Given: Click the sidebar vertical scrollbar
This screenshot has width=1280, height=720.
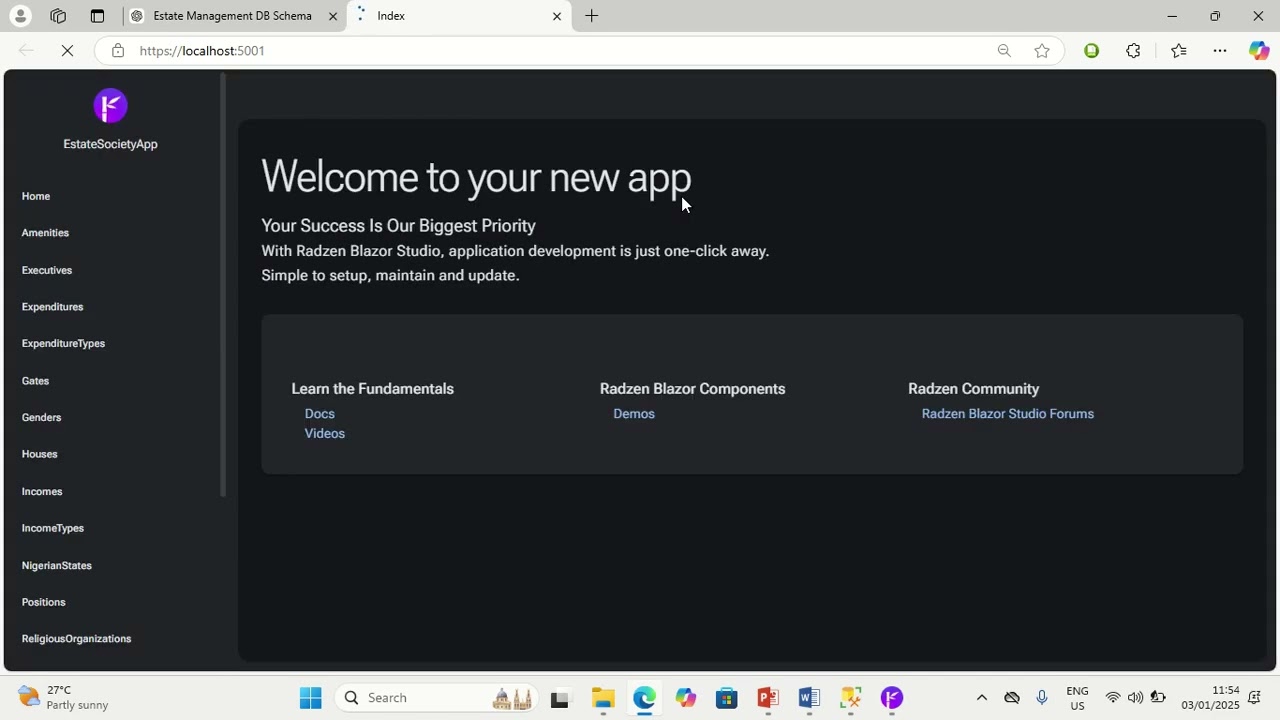Looking at the screenshot, I should click(223, 285).
